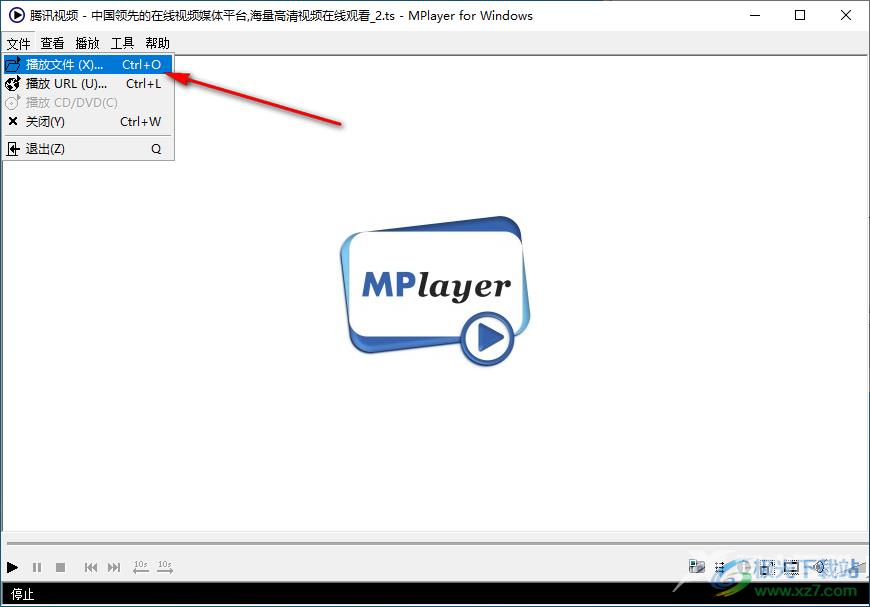This screenshot has width=870, height=607.
Task: Click the 停止 status text
Action: click(x=22, y=594)
